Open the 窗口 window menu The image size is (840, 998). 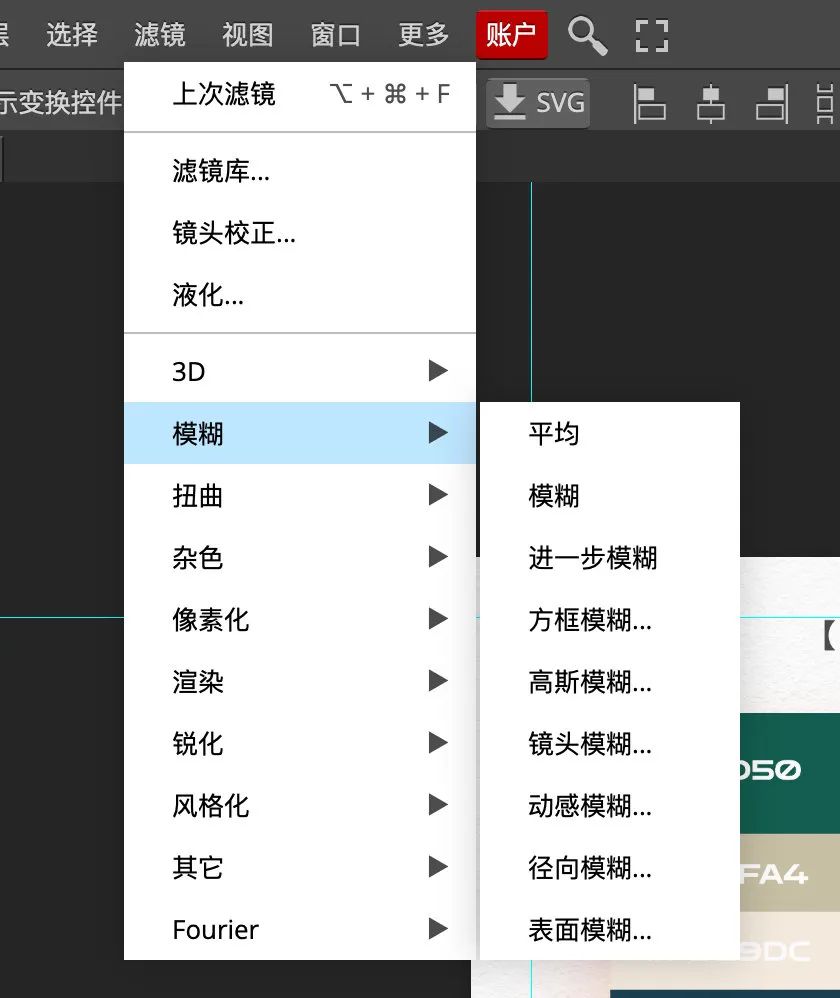point(335,35)
